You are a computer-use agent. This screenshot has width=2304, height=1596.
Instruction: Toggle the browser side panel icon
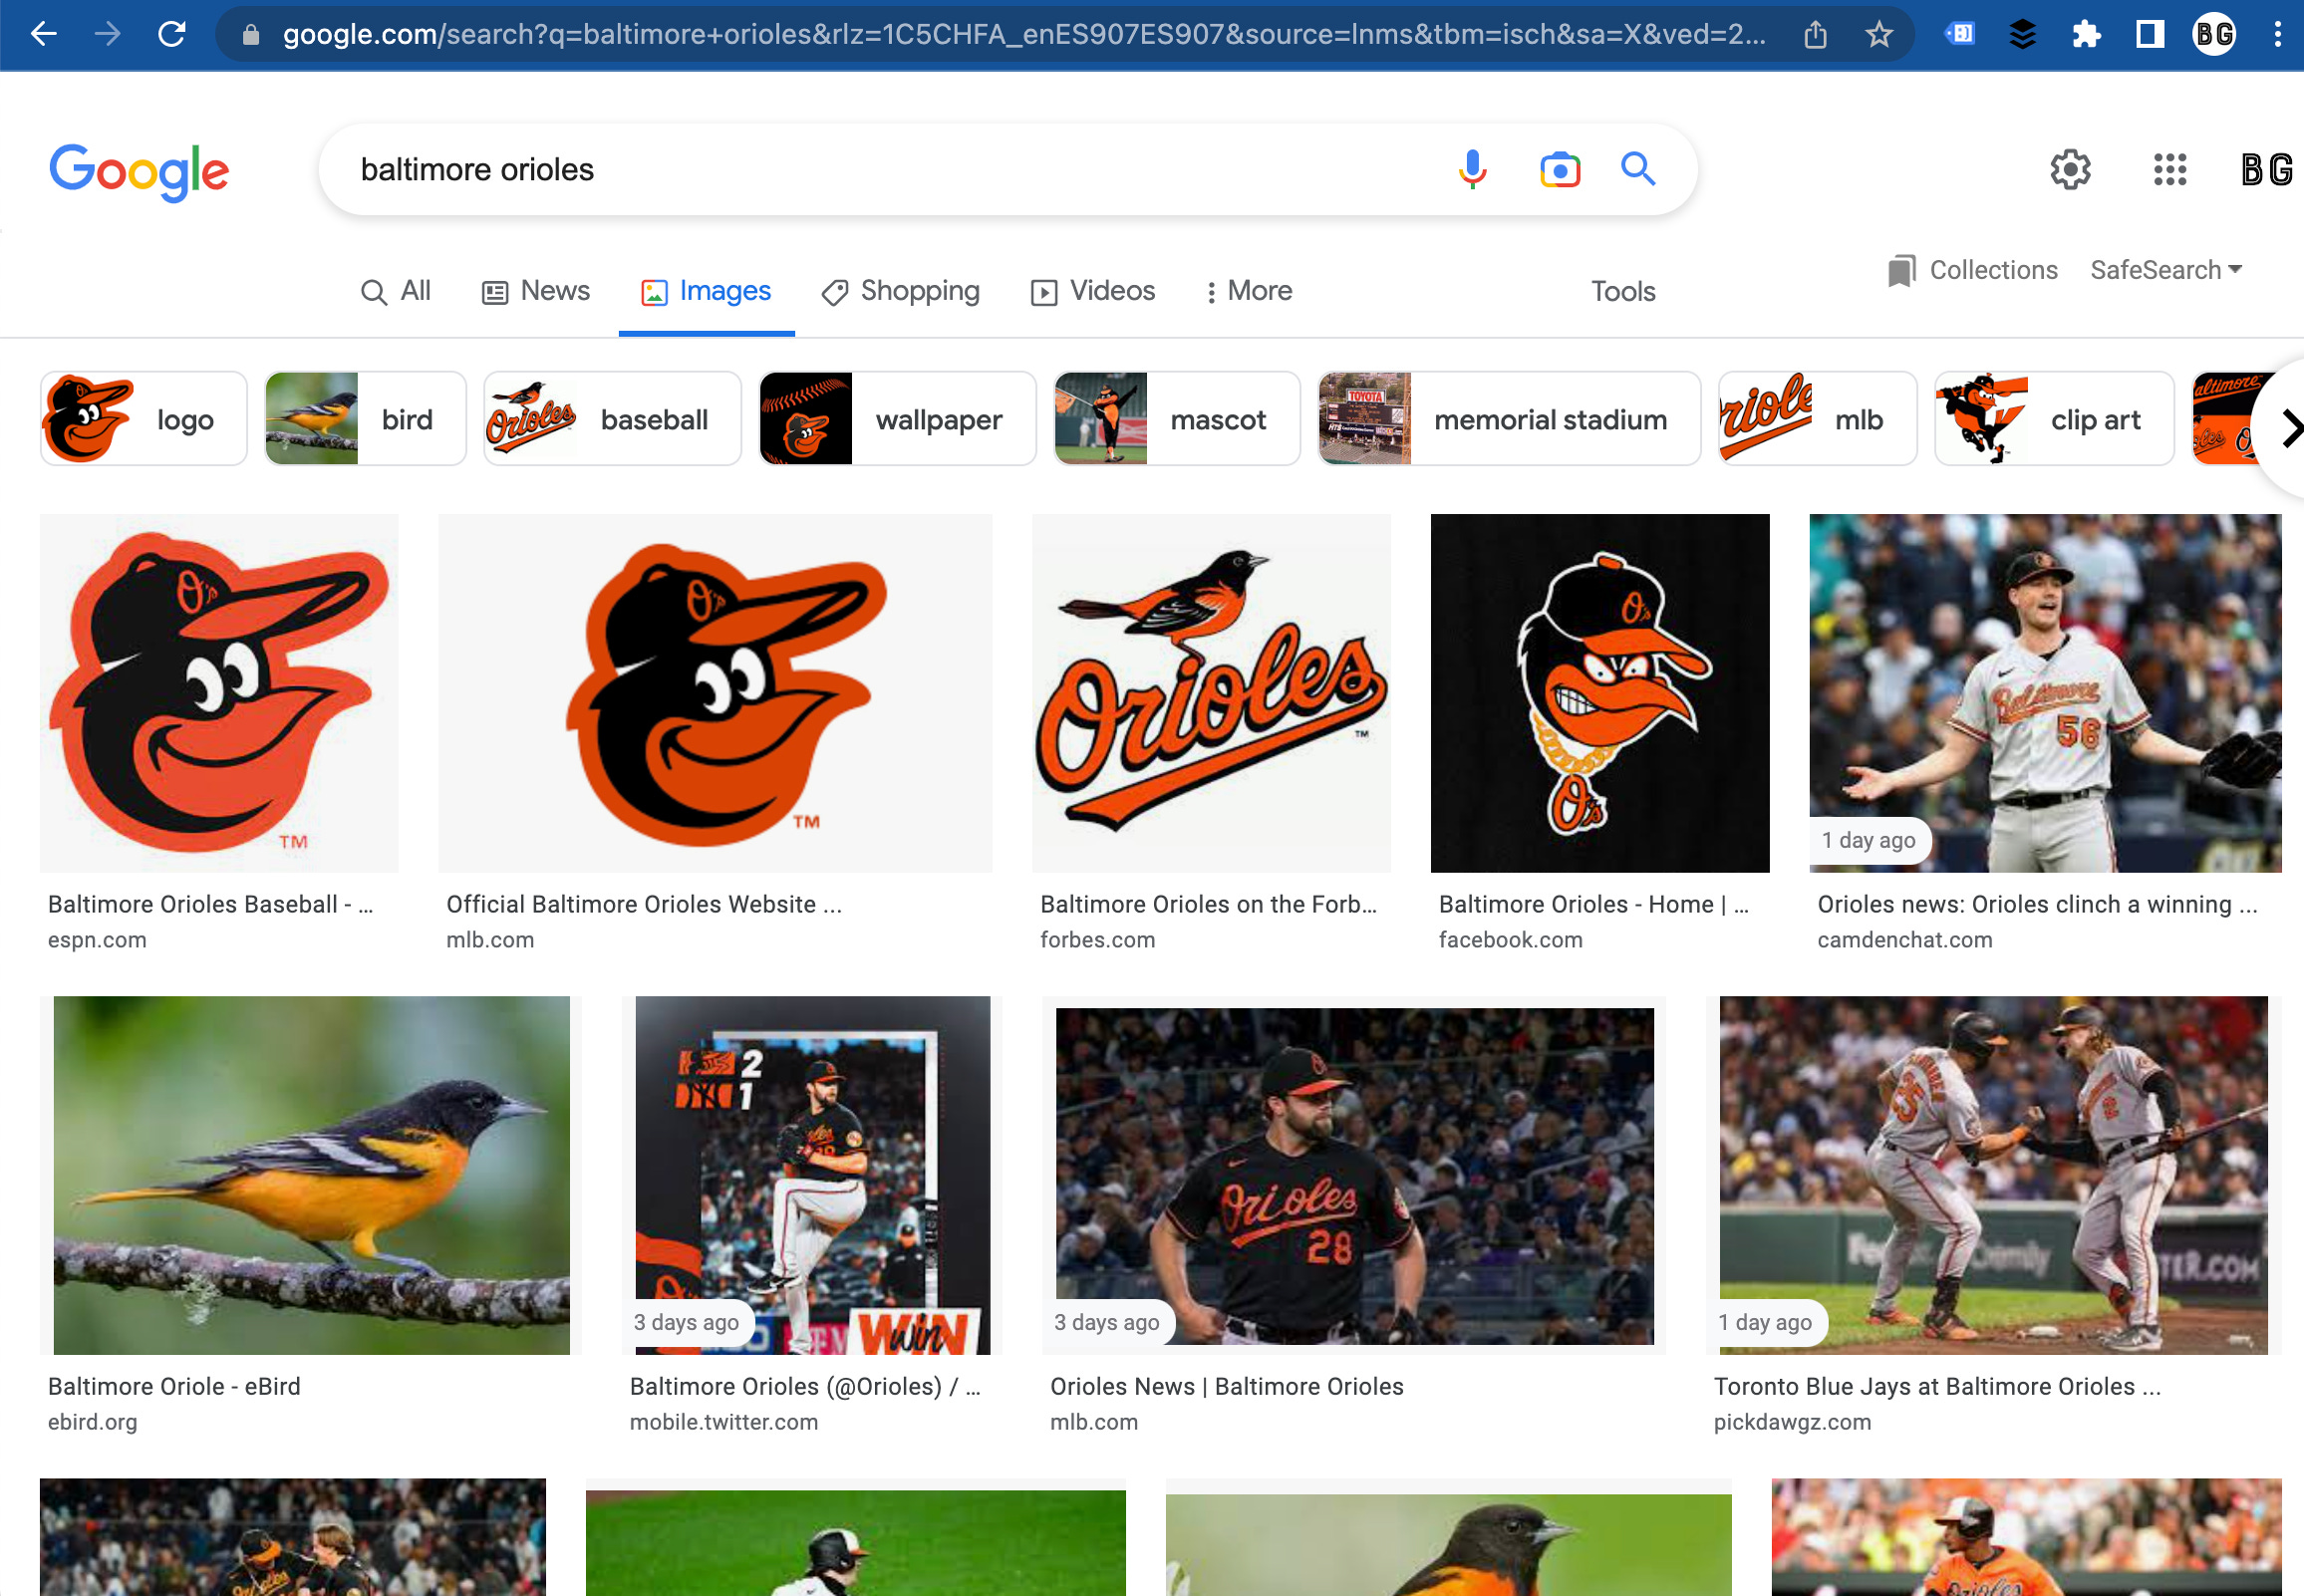click(x=2150, y=35)
